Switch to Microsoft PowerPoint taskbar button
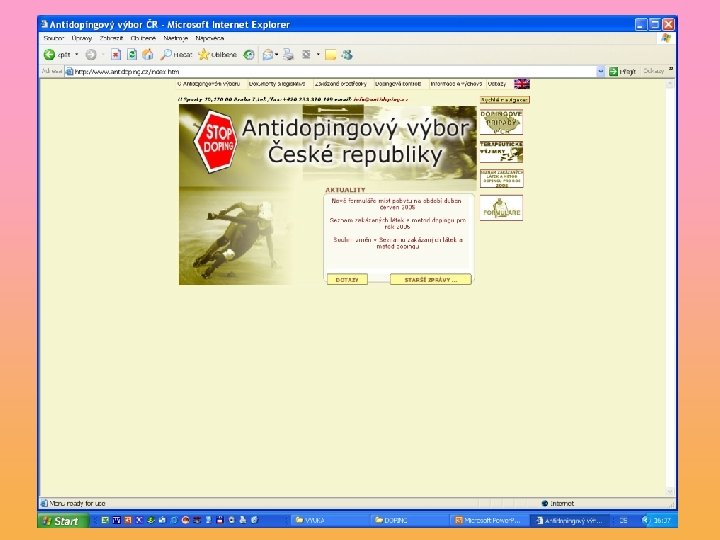Screen dimensions: 720x540 click(488, 520)
